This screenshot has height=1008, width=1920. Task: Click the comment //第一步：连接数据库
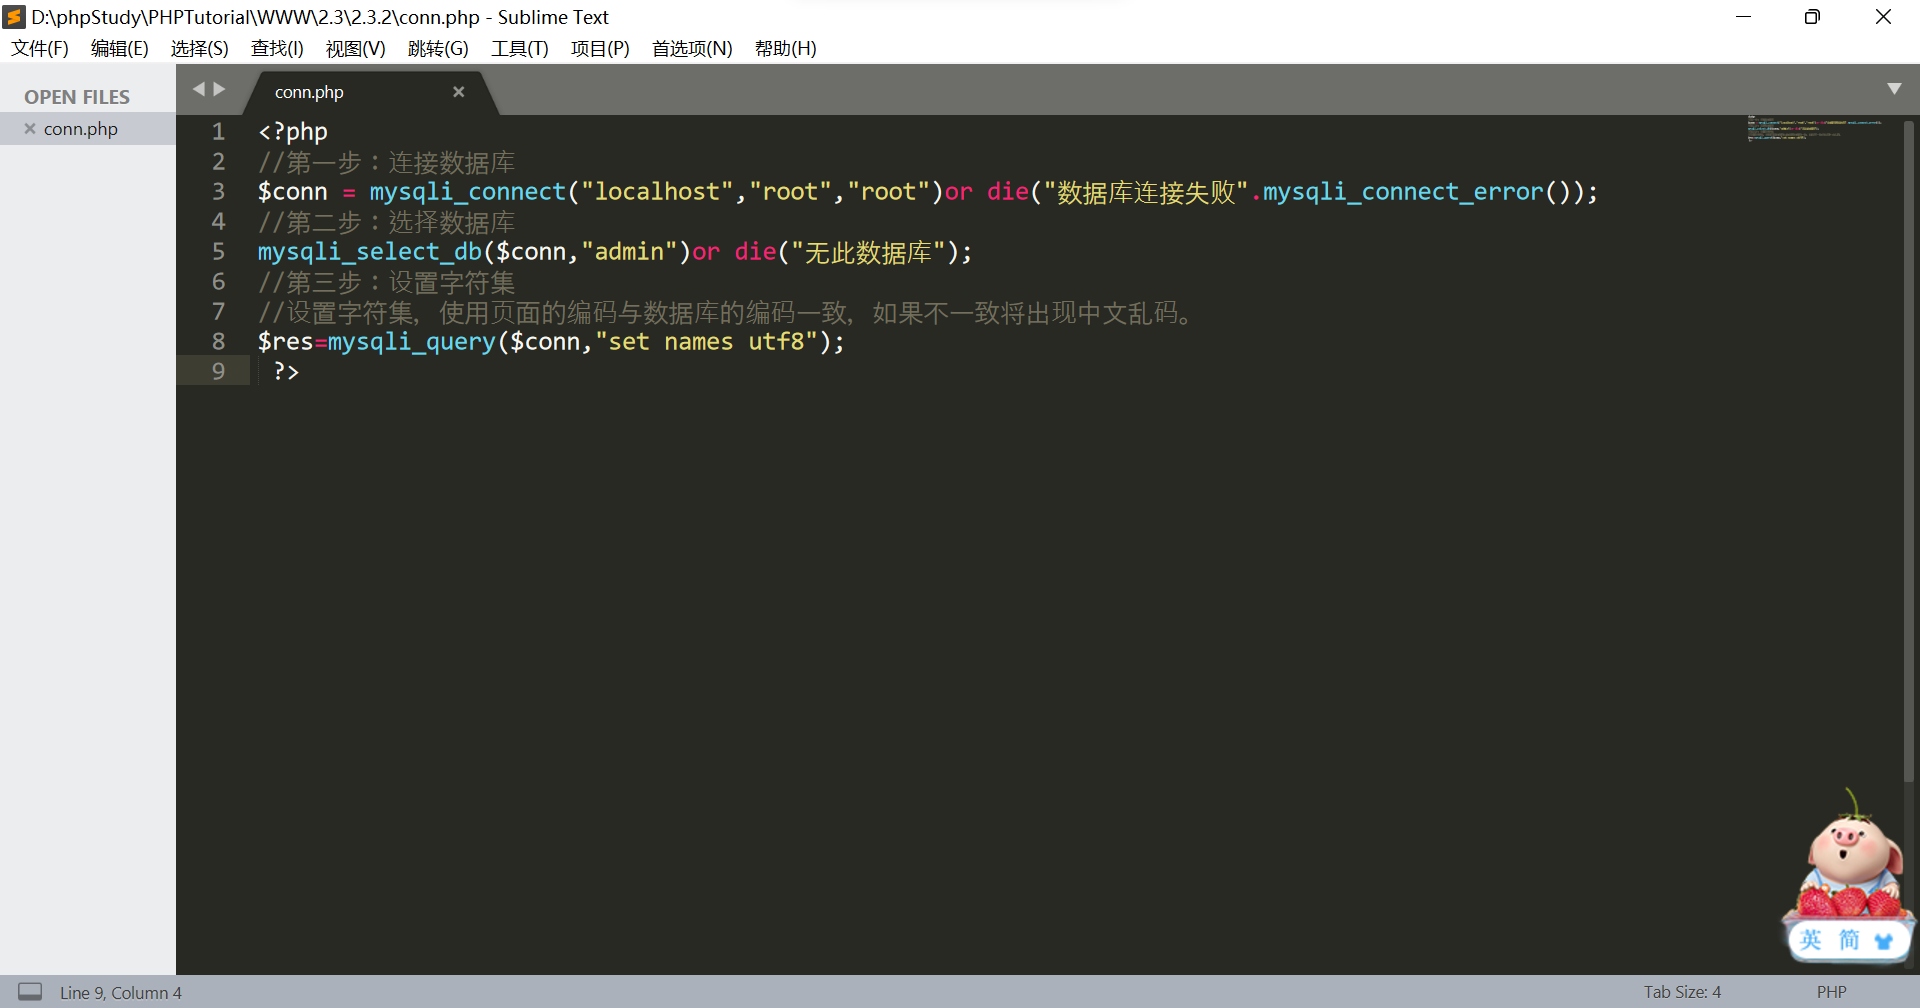tap(387, 162)
